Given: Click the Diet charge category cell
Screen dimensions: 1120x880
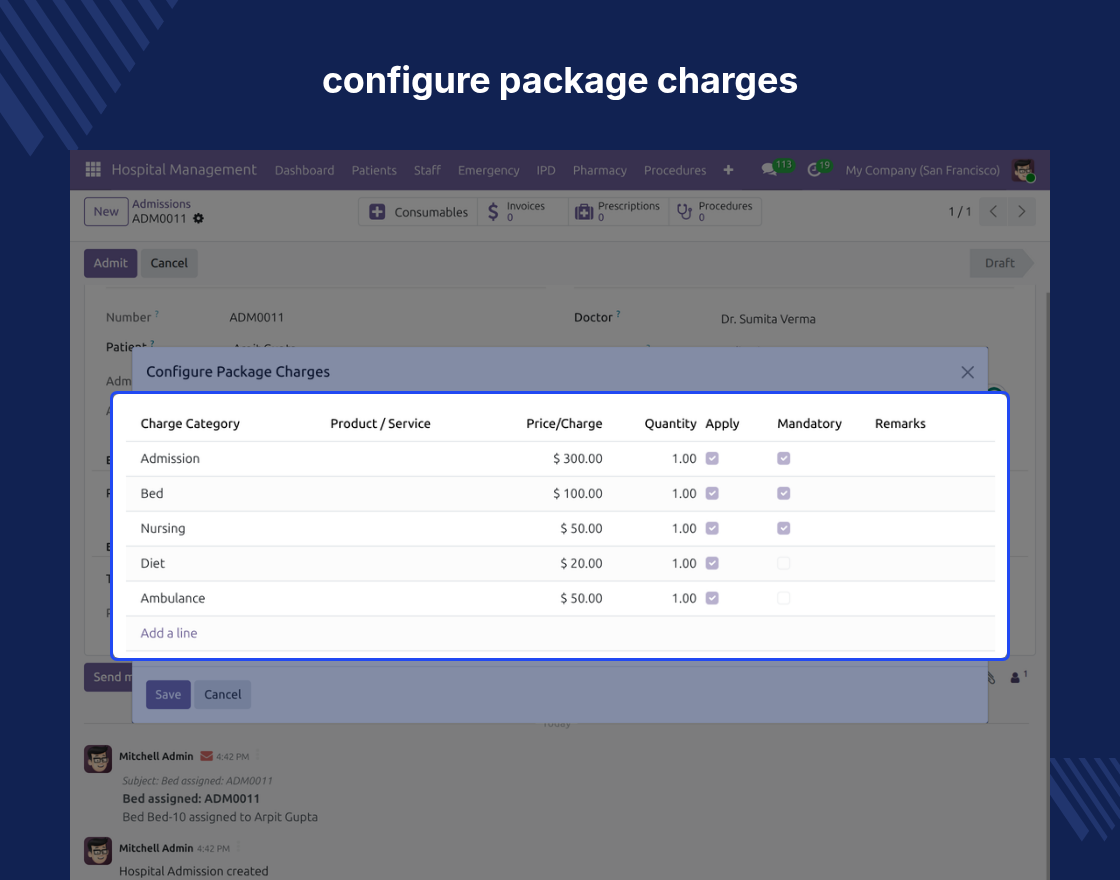Looking at the screenshot, I should [x=153, y=564].
